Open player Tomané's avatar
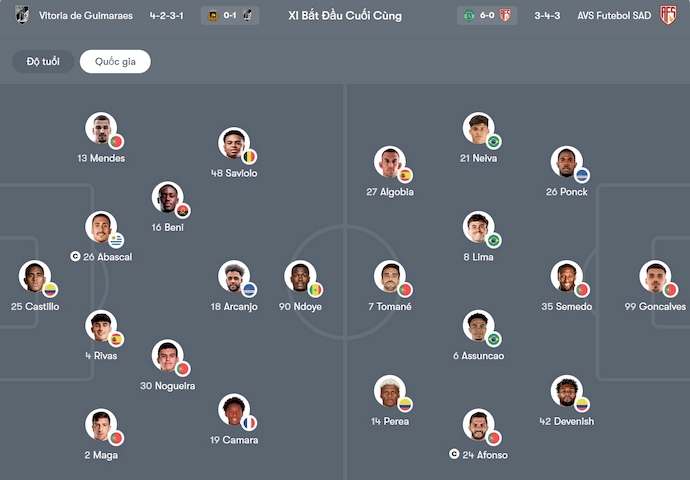Image resolution: width=690 pixels, height=480 pixels. pyautogui.click(x=389, y=276)
